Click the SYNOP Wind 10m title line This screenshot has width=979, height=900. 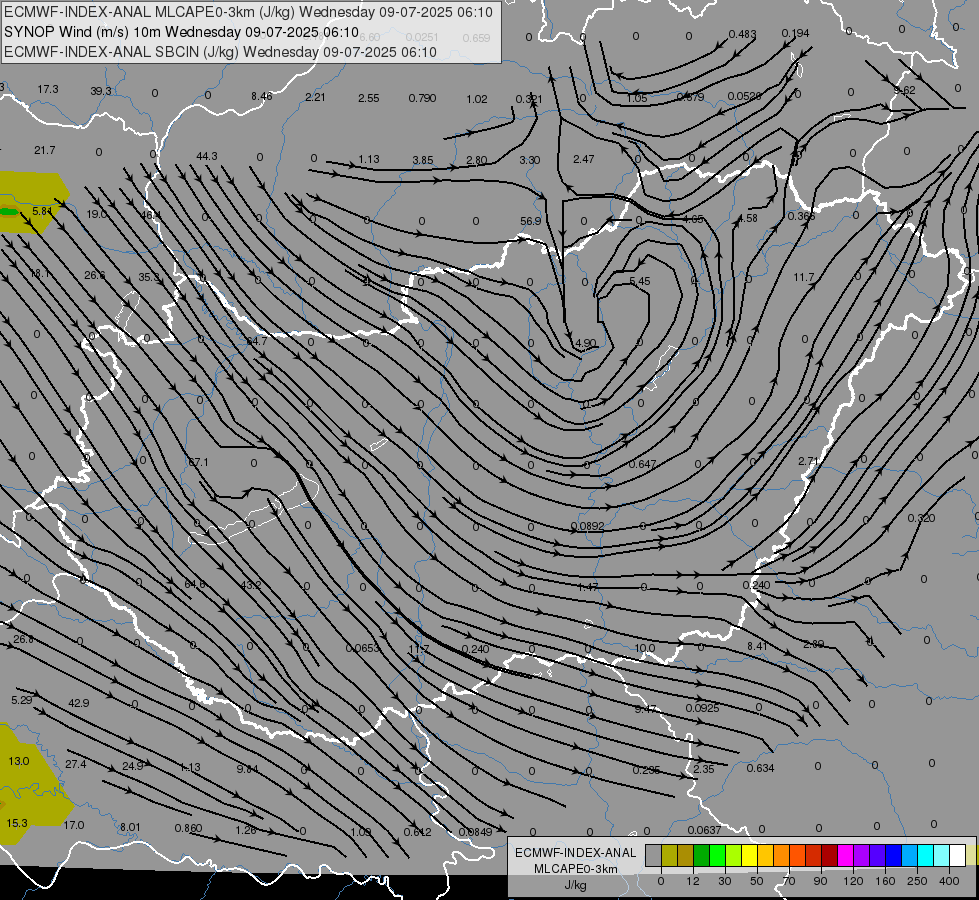point(181,32)
